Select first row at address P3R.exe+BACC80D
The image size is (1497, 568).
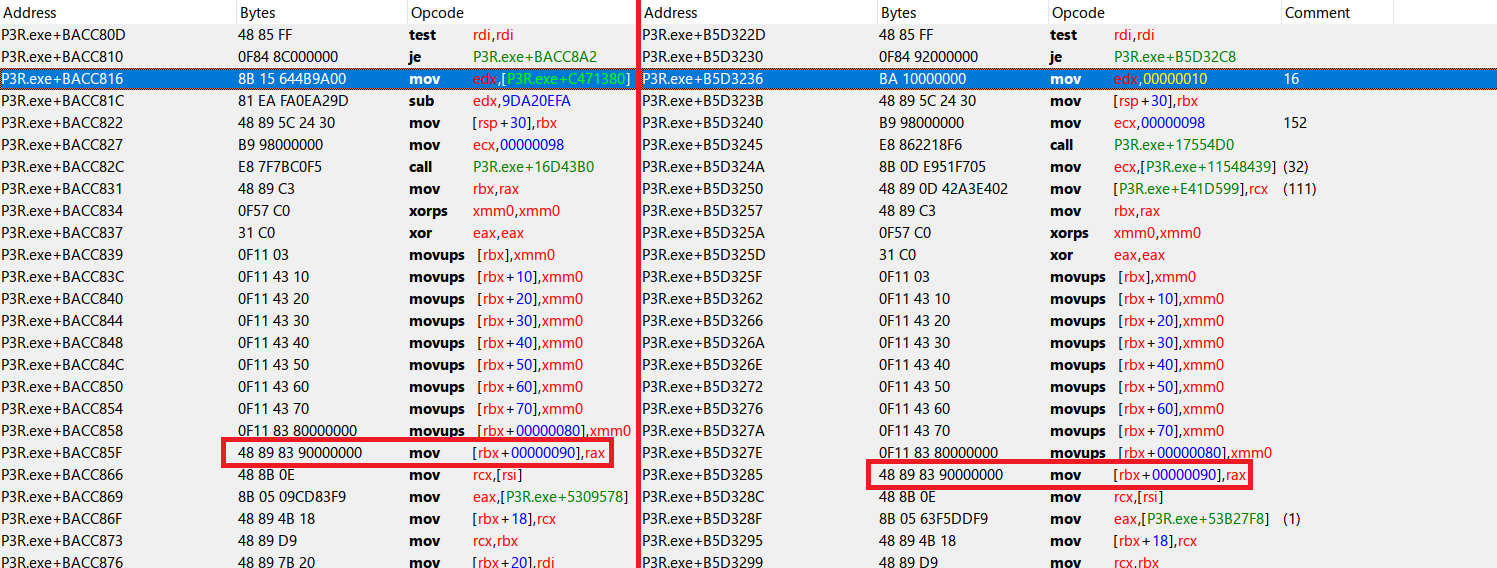pos(63,35)
